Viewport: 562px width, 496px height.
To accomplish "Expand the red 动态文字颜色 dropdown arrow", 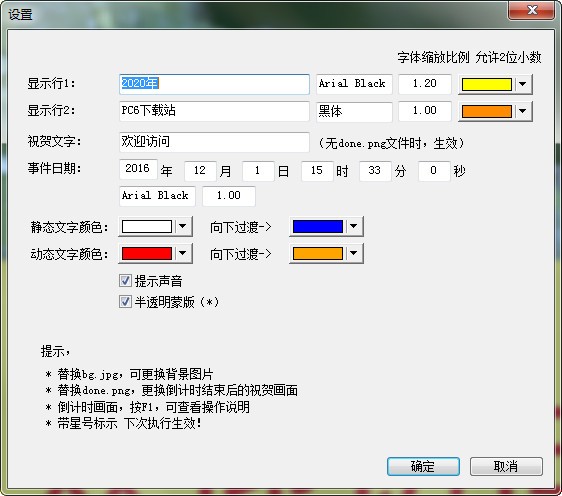I will click(x=183, y=253).
